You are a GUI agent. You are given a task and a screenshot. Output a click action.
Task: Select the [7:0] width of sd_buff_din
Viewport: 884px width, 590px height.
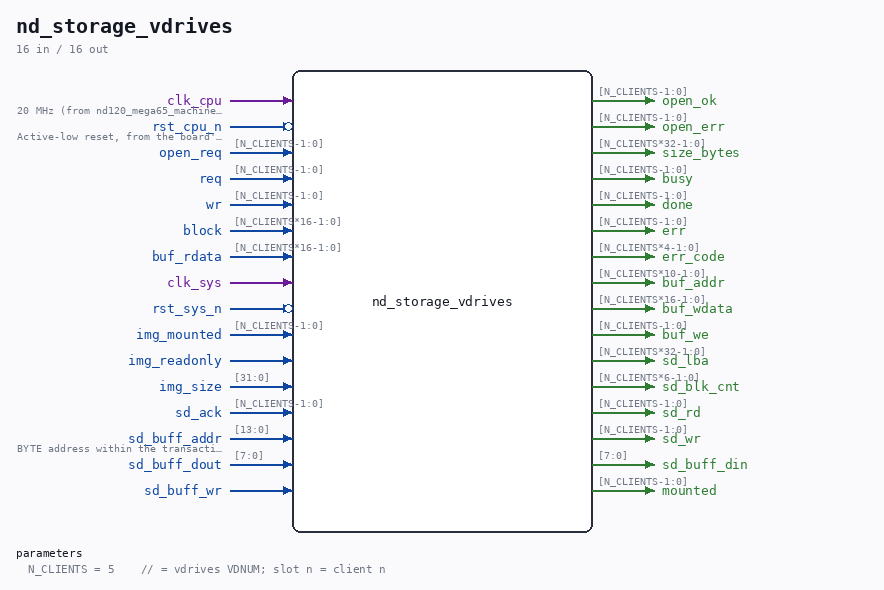pos(613,455)
